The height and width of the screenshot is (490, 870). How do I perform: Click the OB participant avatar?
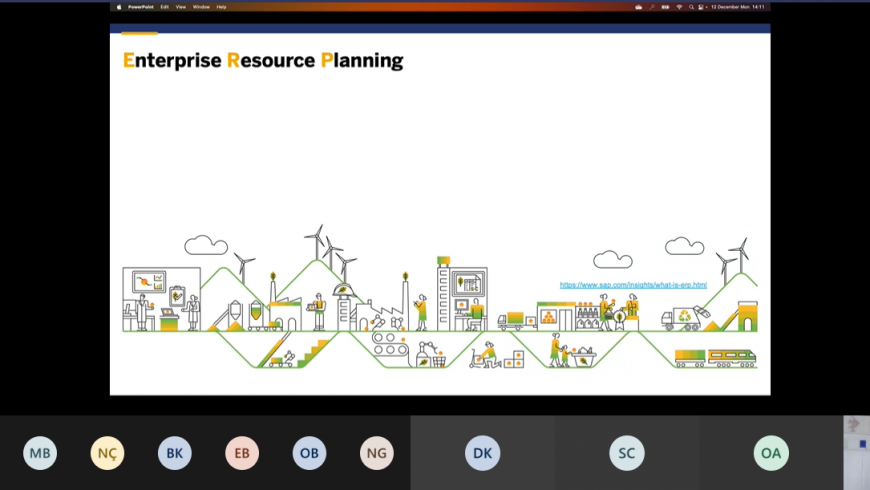[x=309, y=453]
